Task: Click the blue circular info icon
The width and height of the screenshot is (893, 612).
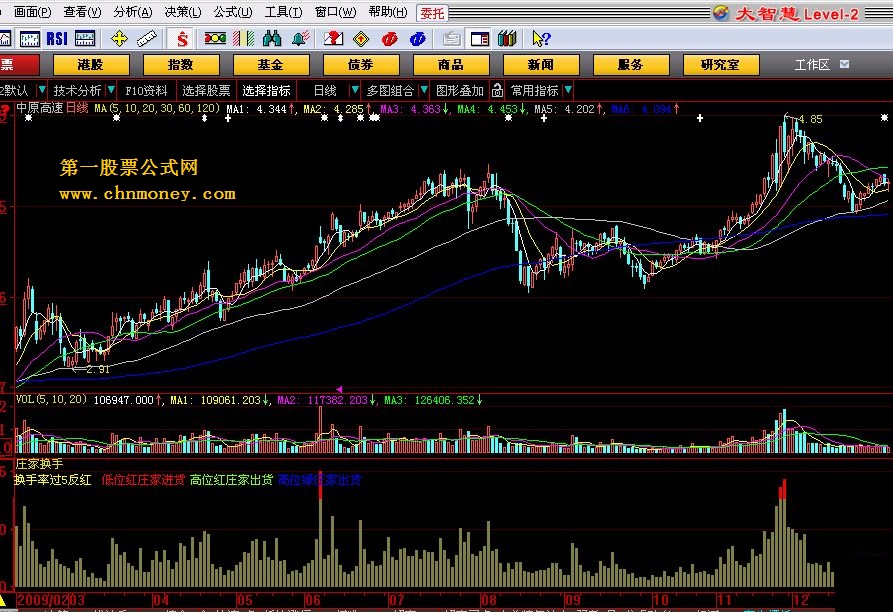Action: pos(417,39)
